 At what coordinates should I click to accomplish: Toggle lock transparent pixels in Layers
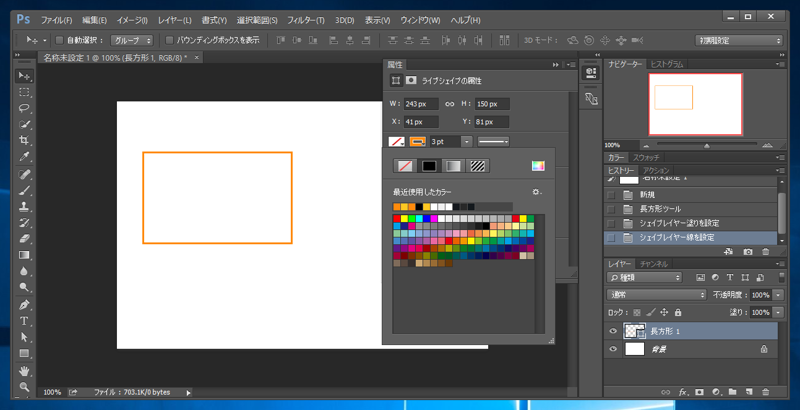coord(637,312)
